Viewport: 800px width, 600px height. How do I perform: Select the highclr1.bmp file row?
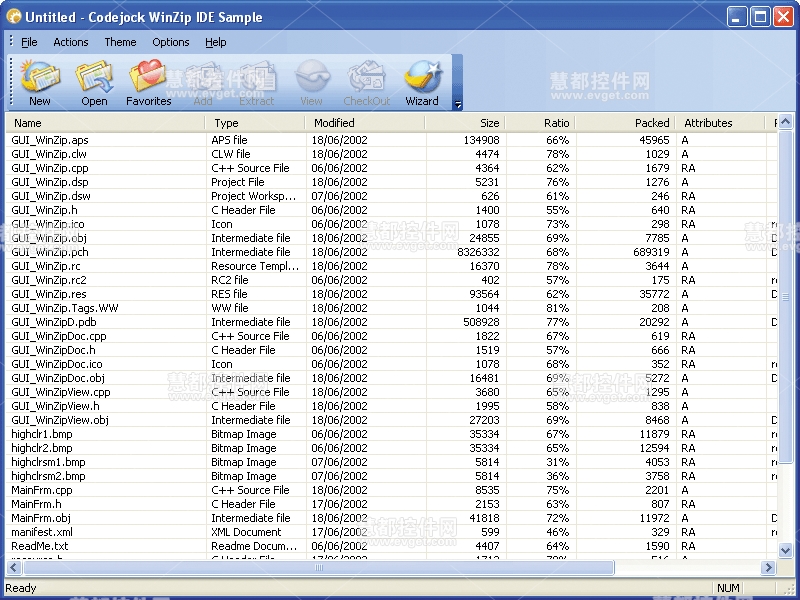[392, 434]
